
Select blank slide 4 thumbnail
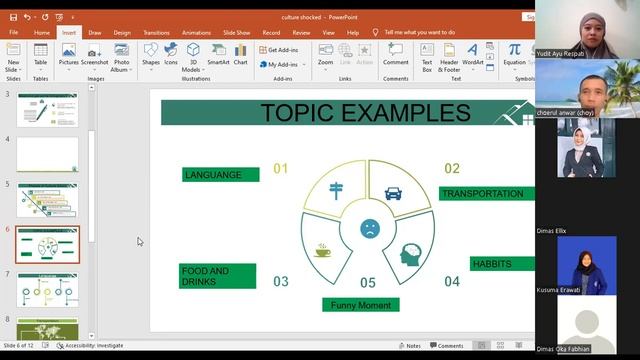tap(47, 154)
